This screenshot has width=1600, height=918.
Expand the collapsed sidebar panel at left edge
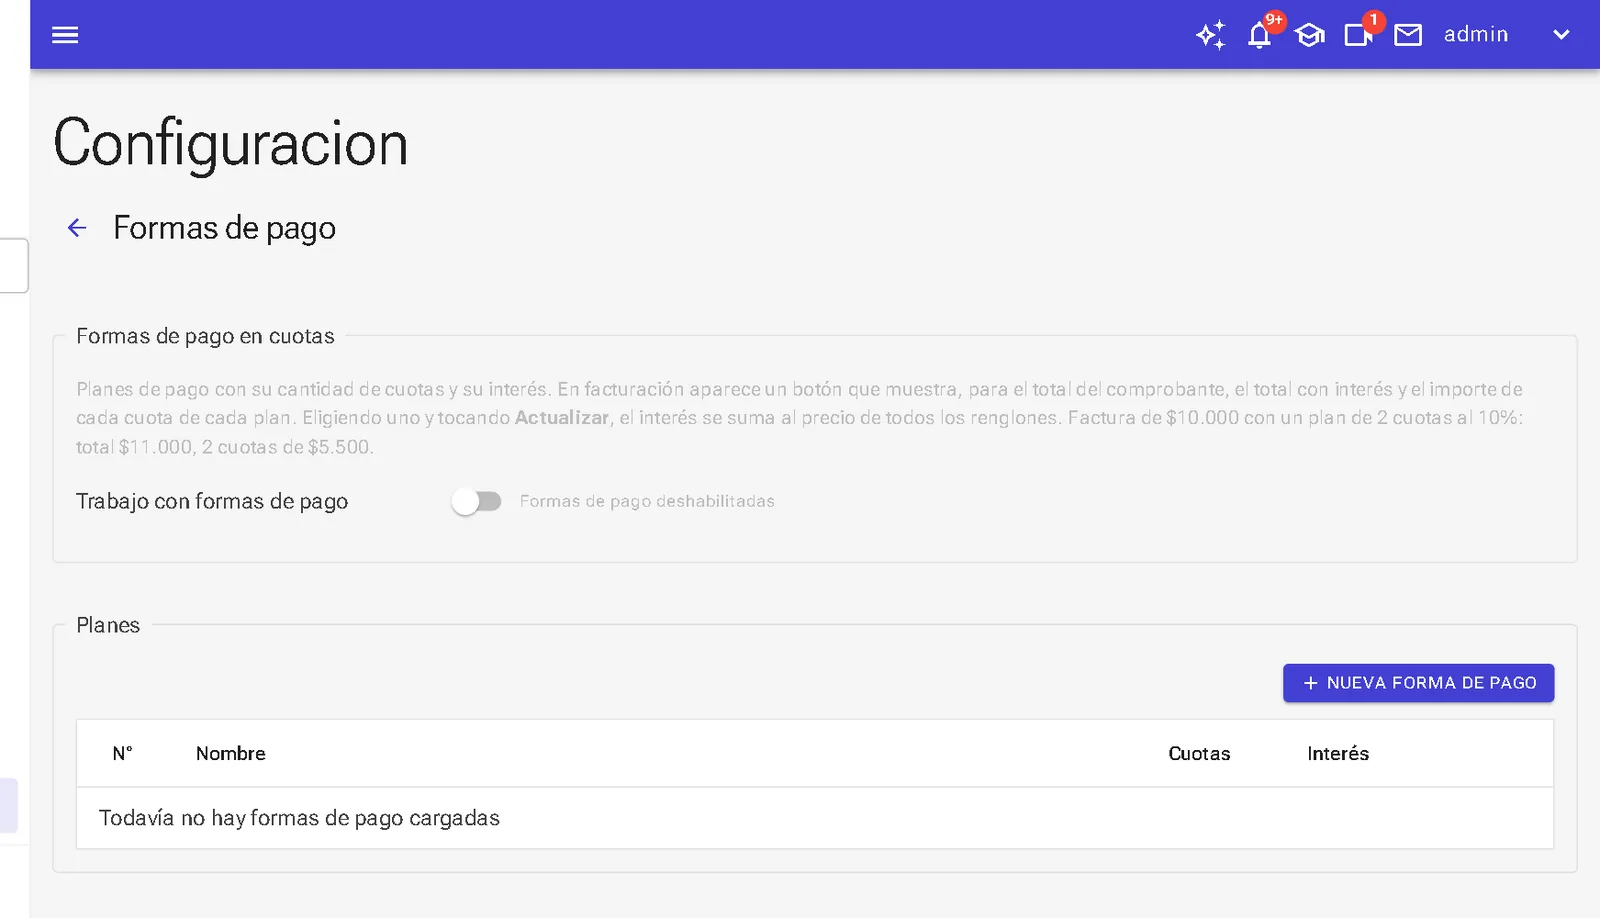(13, 265)
